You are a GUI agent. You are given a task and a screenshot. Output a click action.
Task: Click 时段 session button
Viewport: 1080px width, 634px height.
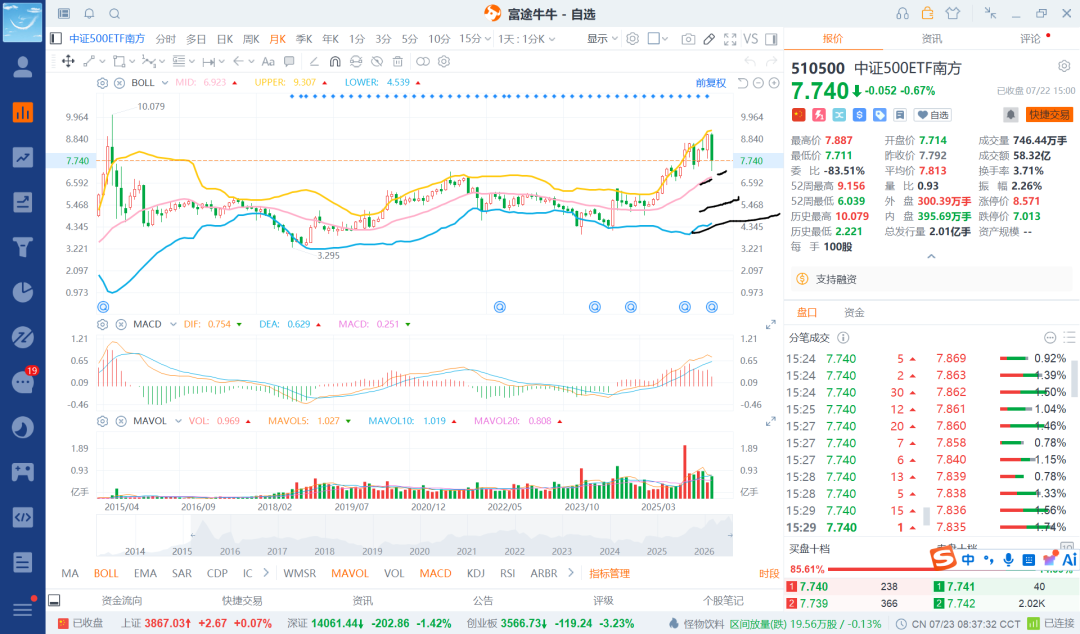point(769,573)
